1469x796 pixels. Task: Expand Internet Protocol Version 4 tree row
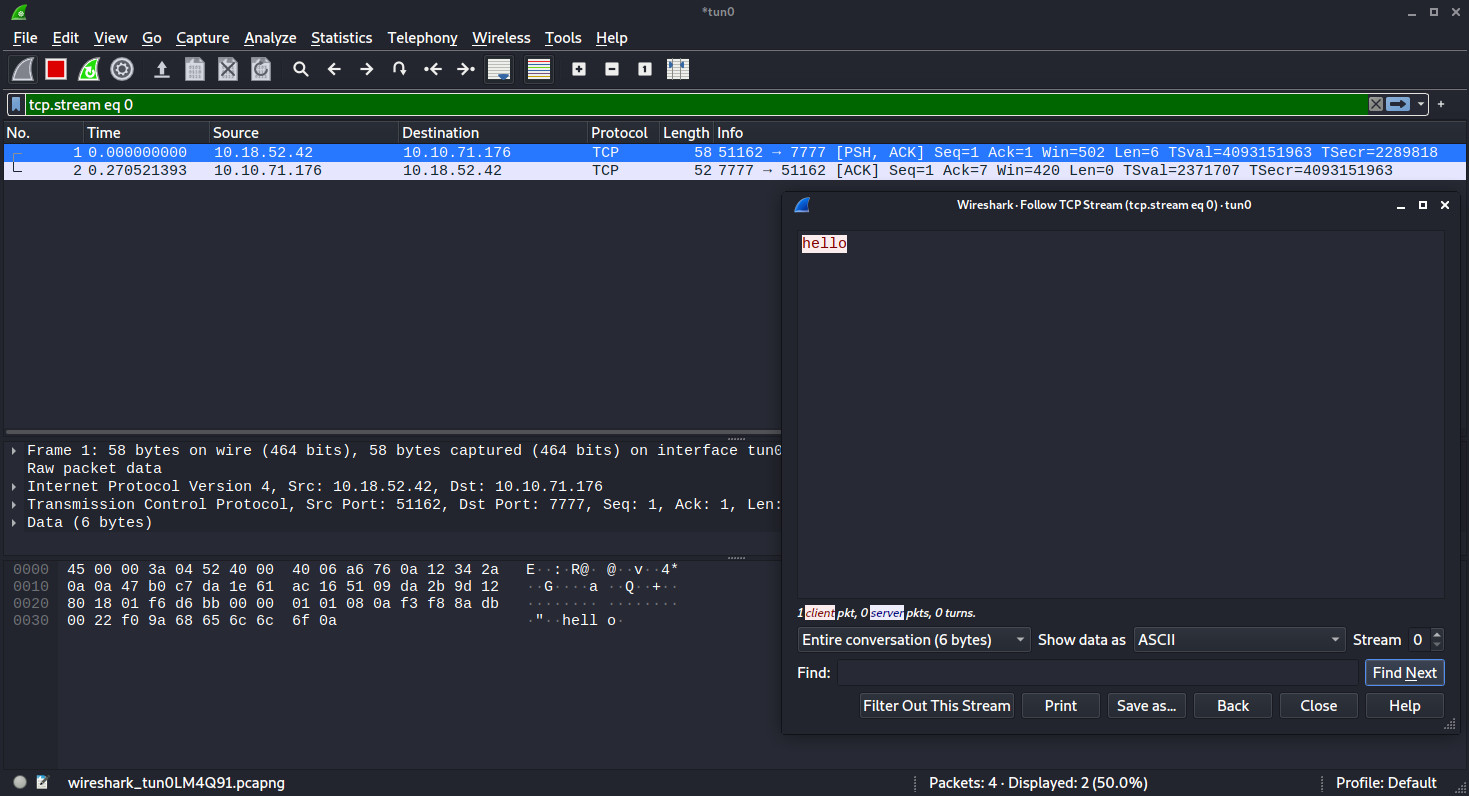14,487
